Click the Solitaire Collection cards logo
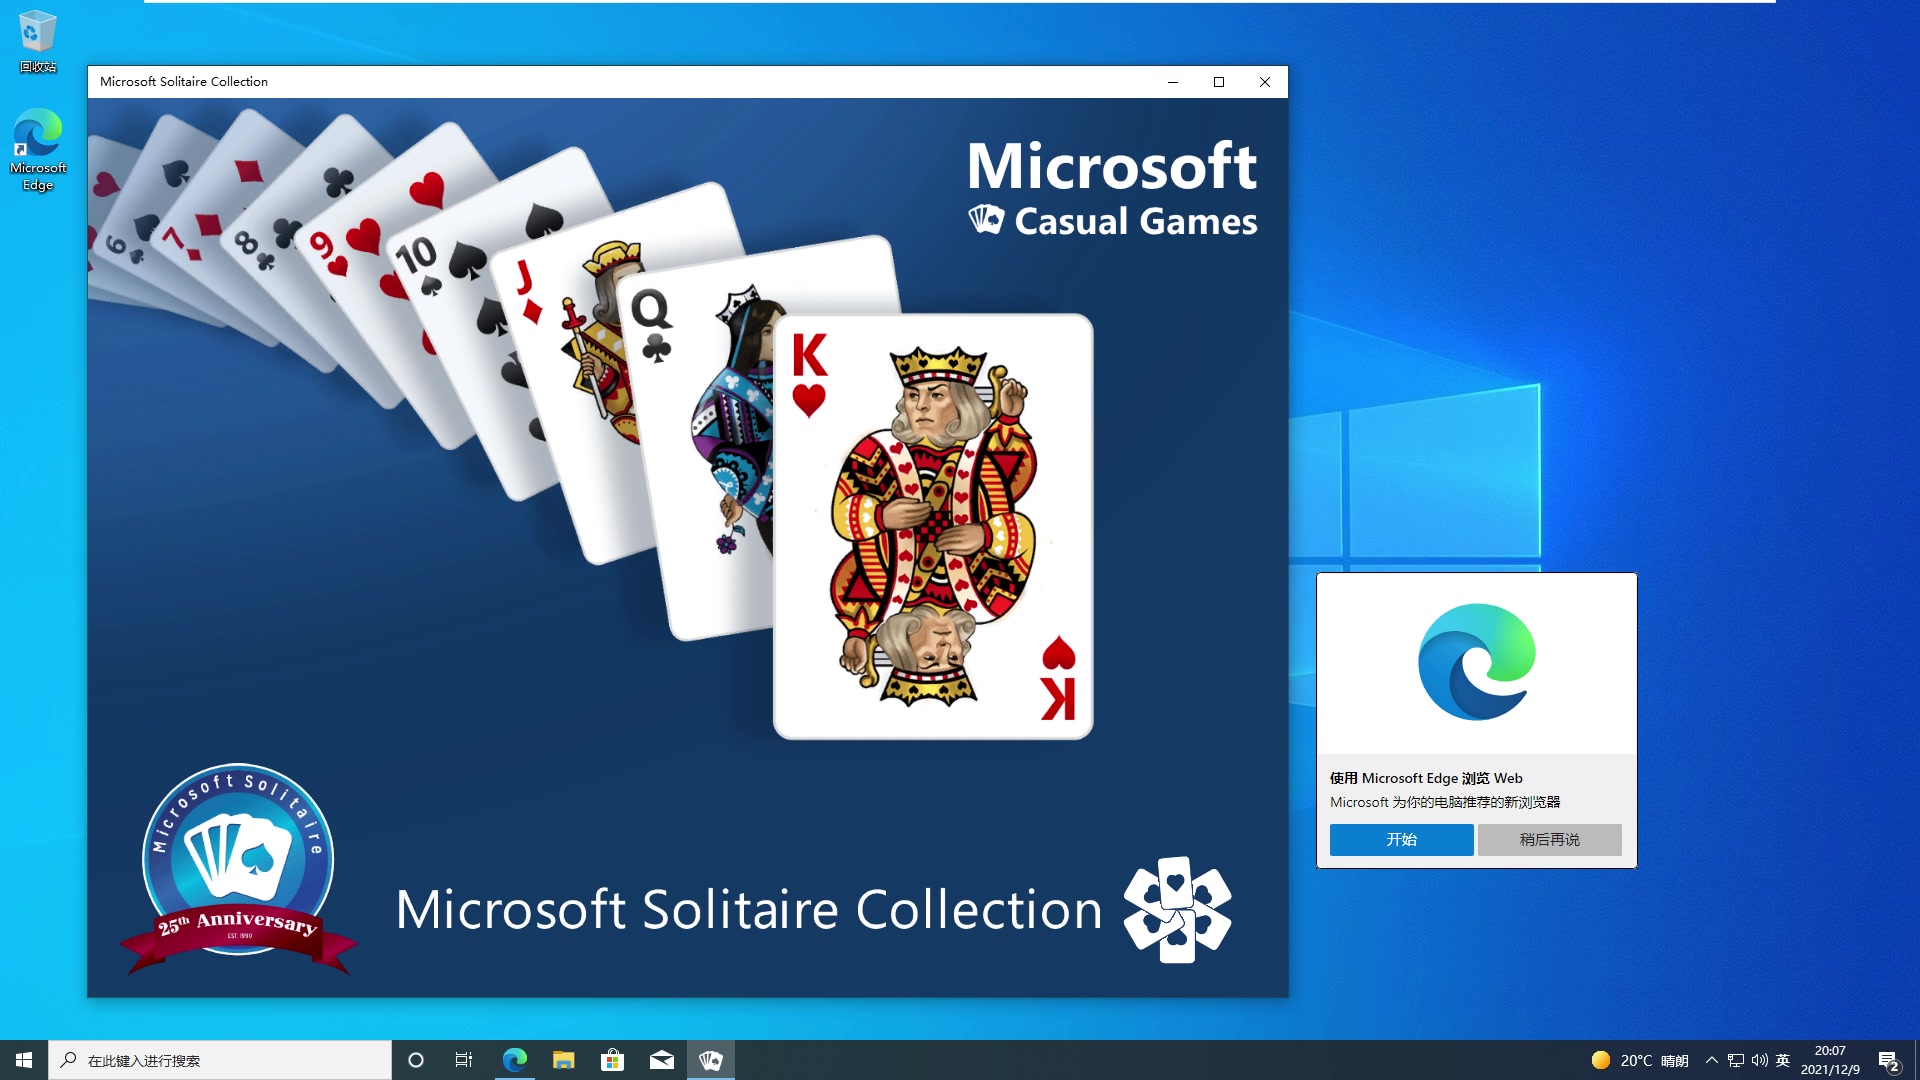 coord(1177,909)
